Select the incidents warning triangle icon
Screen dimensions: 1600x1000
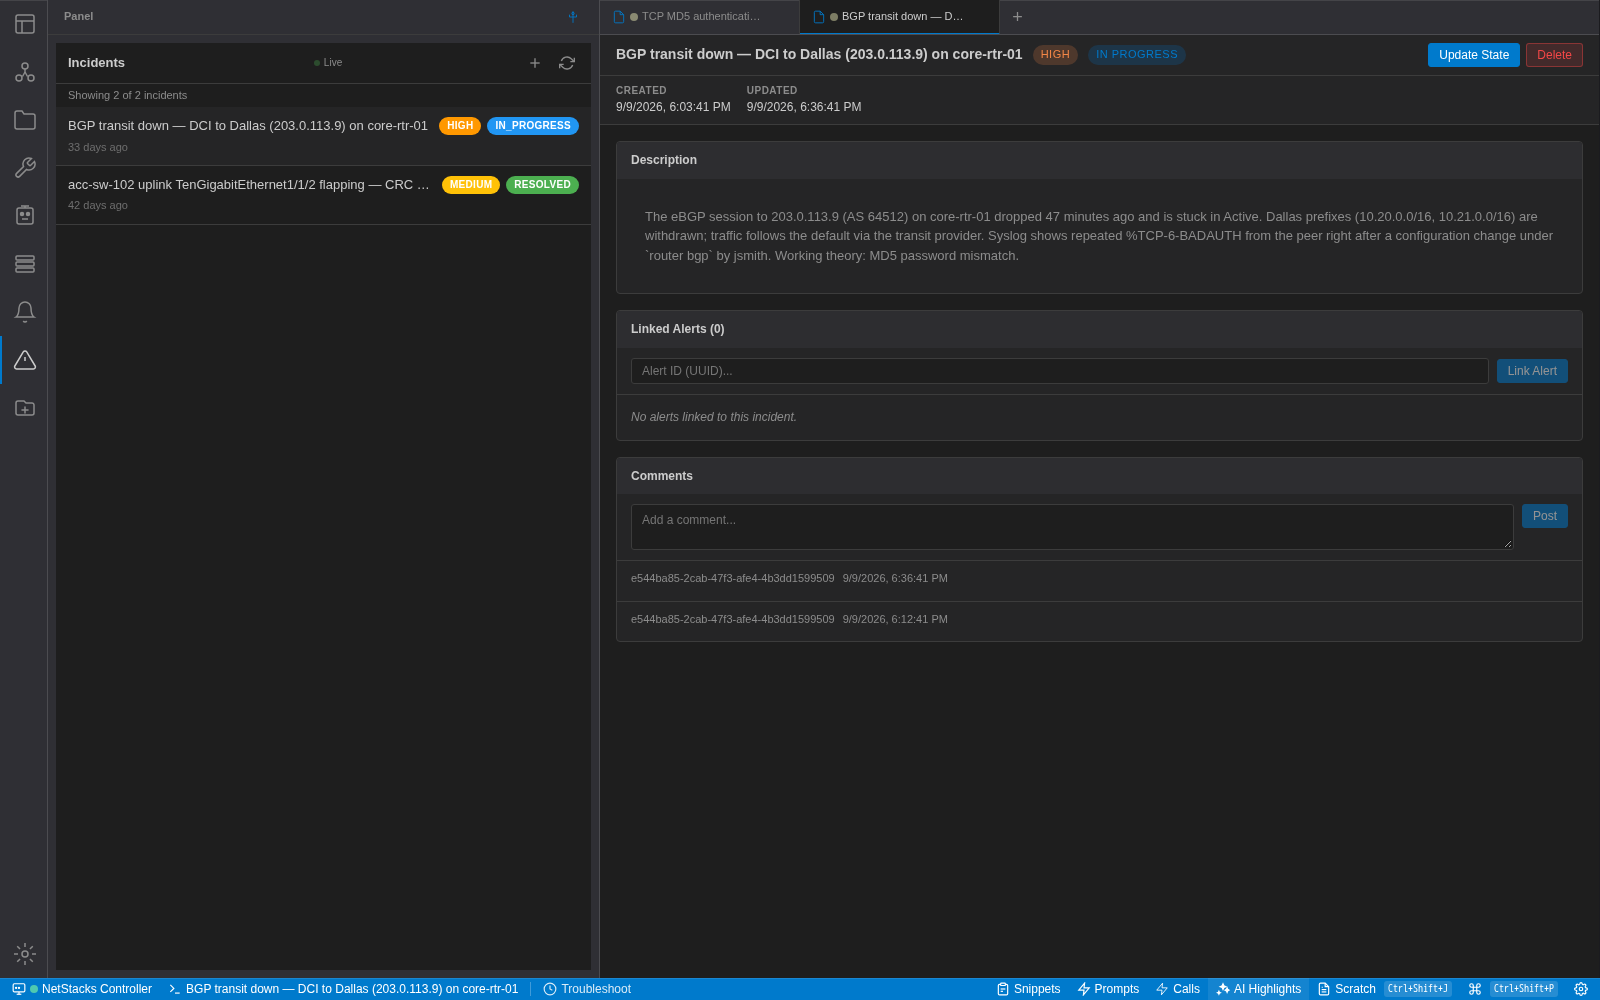click(25, 360)
